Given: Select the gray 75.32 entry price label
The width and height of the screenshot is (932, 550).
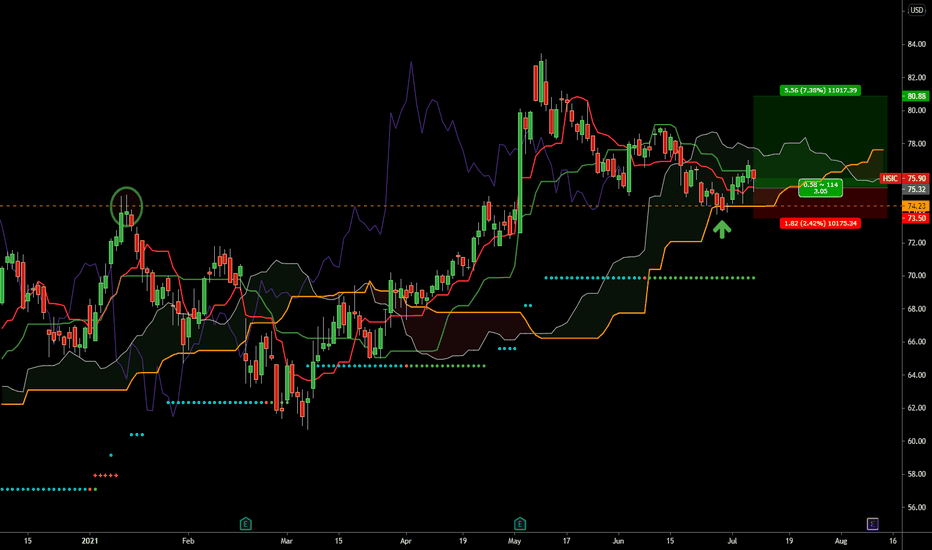Looking at the screenshot, I should click(915, 189).
